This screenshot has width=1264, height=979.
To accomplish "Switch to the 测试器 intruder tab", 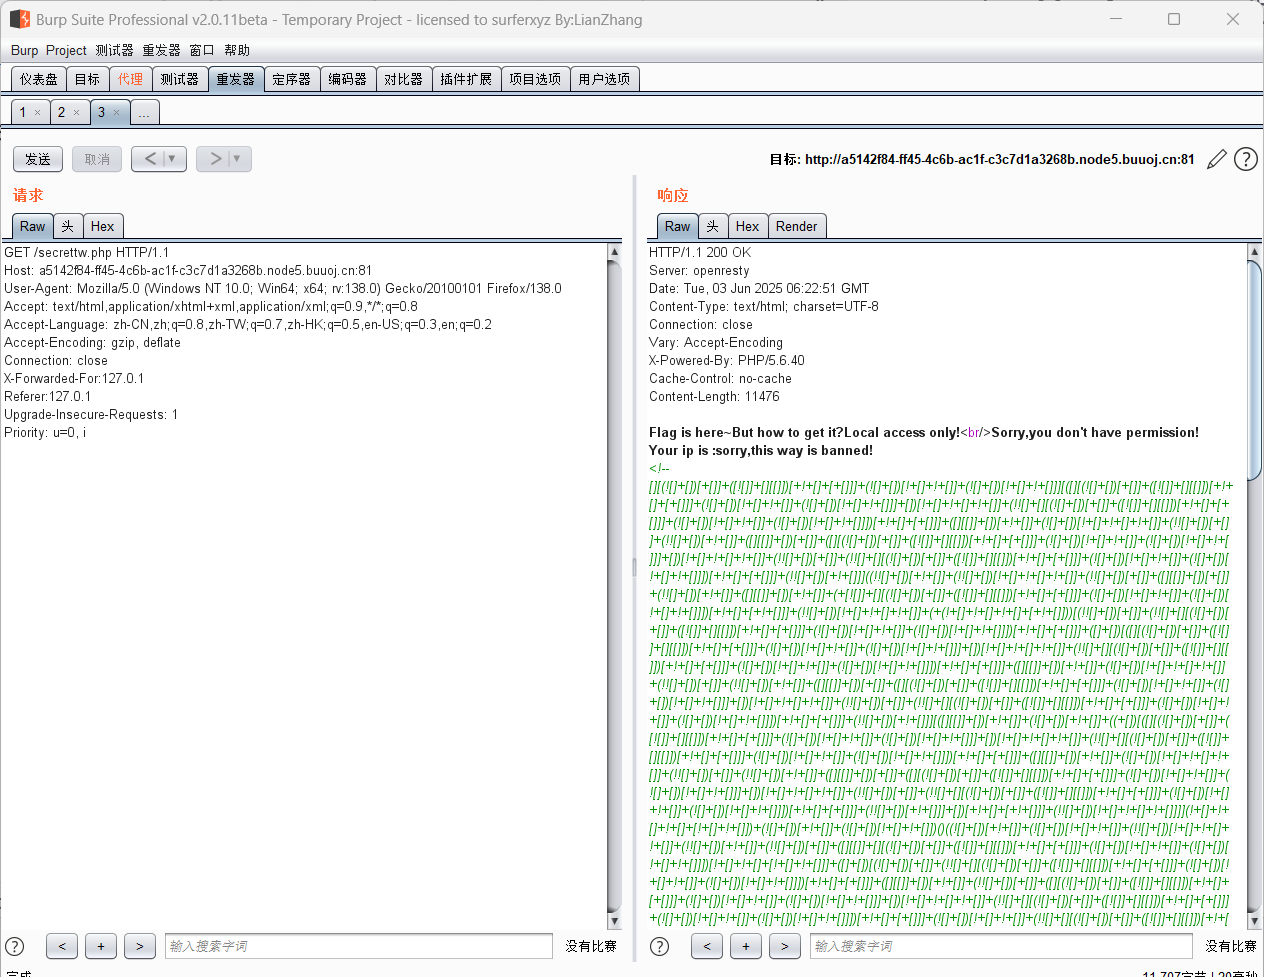I will click(180, 79).
